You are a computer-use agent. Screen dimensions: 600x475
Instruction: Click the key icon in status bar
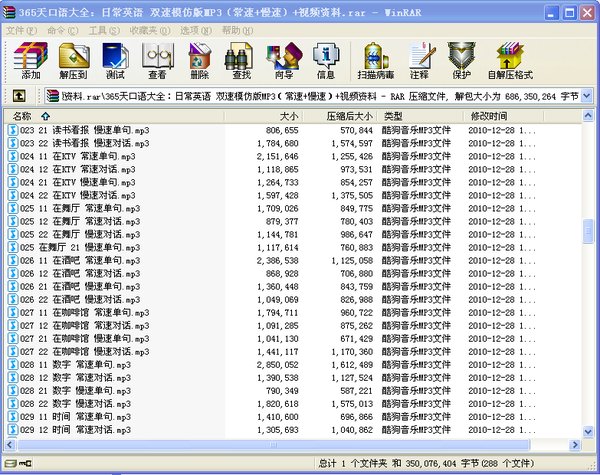(26, 464)
